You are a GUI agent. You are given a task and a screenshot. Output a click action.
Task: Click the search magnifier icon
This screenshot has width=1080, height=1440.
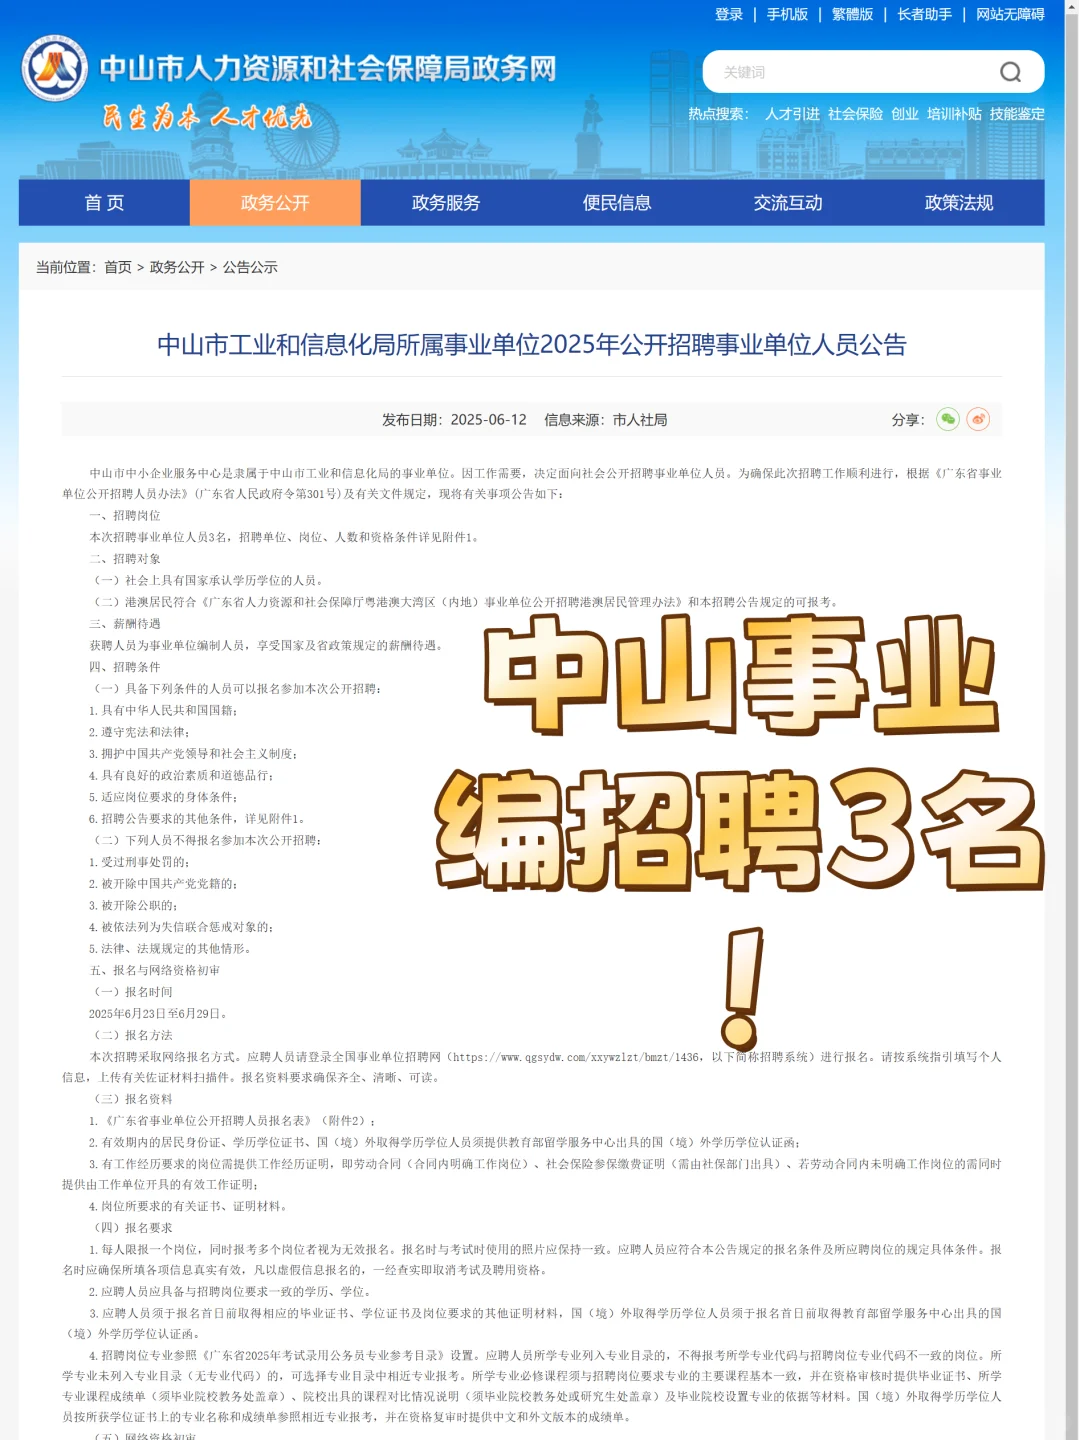(1011, 72)
